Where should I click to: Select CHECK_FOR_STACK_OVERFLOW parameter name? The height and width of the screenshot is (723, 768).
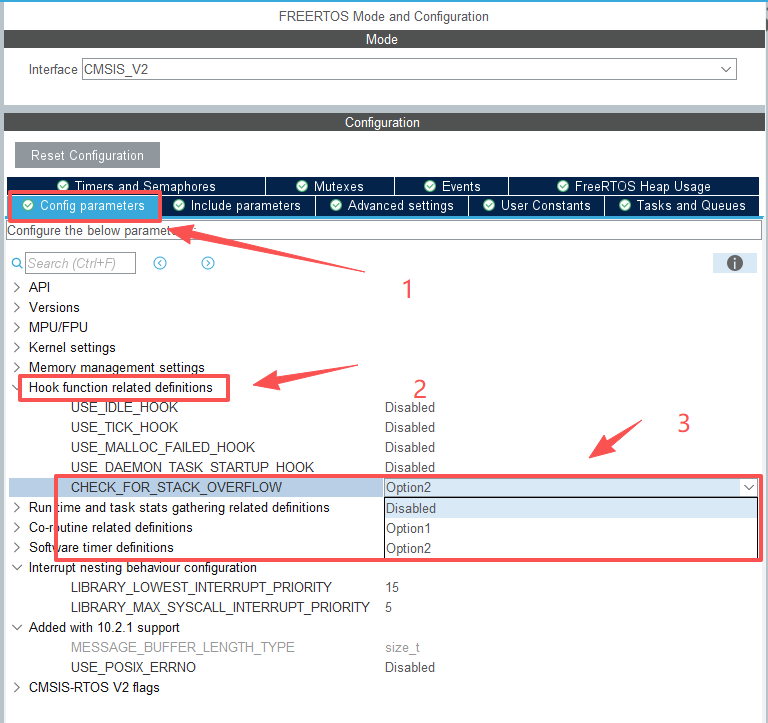pos(176,487)
